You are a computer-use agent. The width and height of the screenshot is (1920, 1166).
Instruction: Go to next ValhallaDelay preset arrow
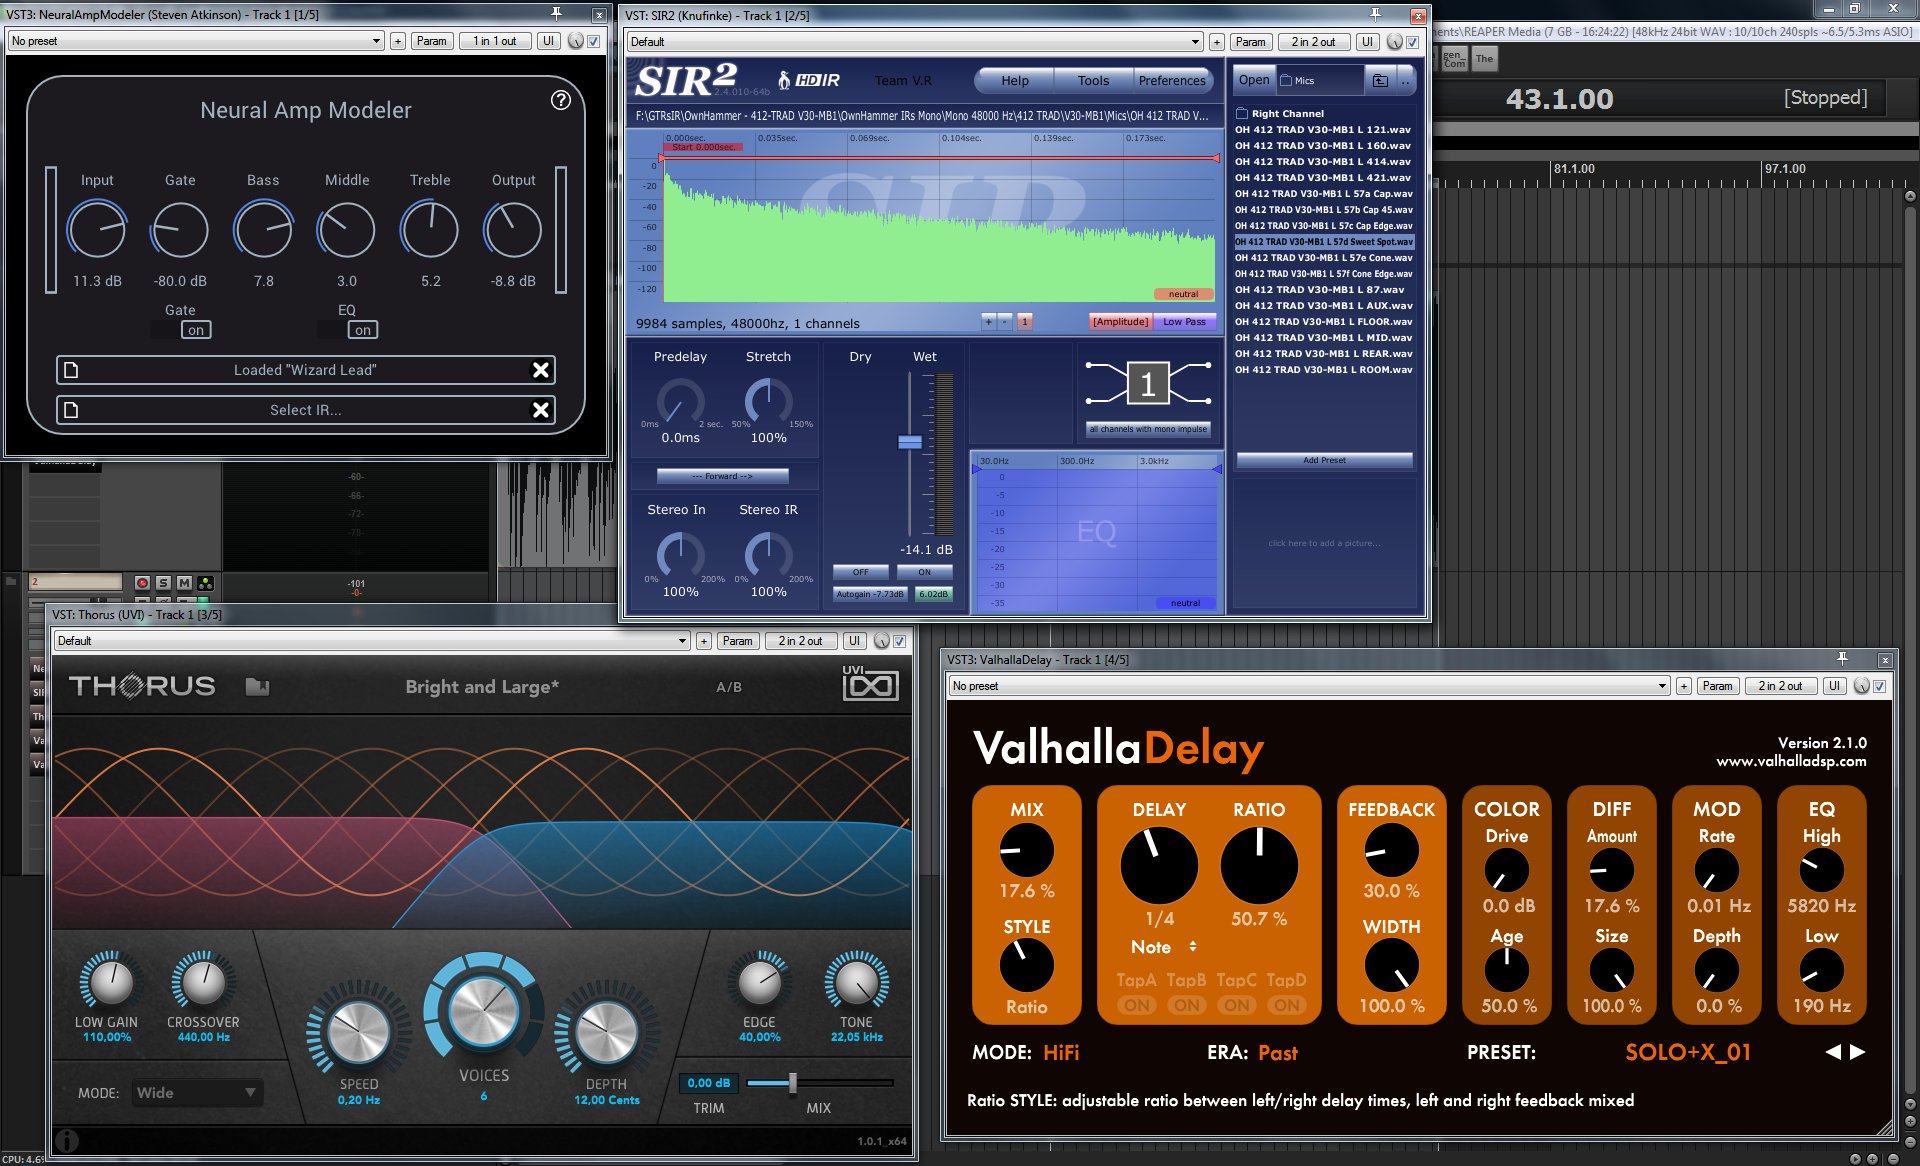pos(1858,1052)
